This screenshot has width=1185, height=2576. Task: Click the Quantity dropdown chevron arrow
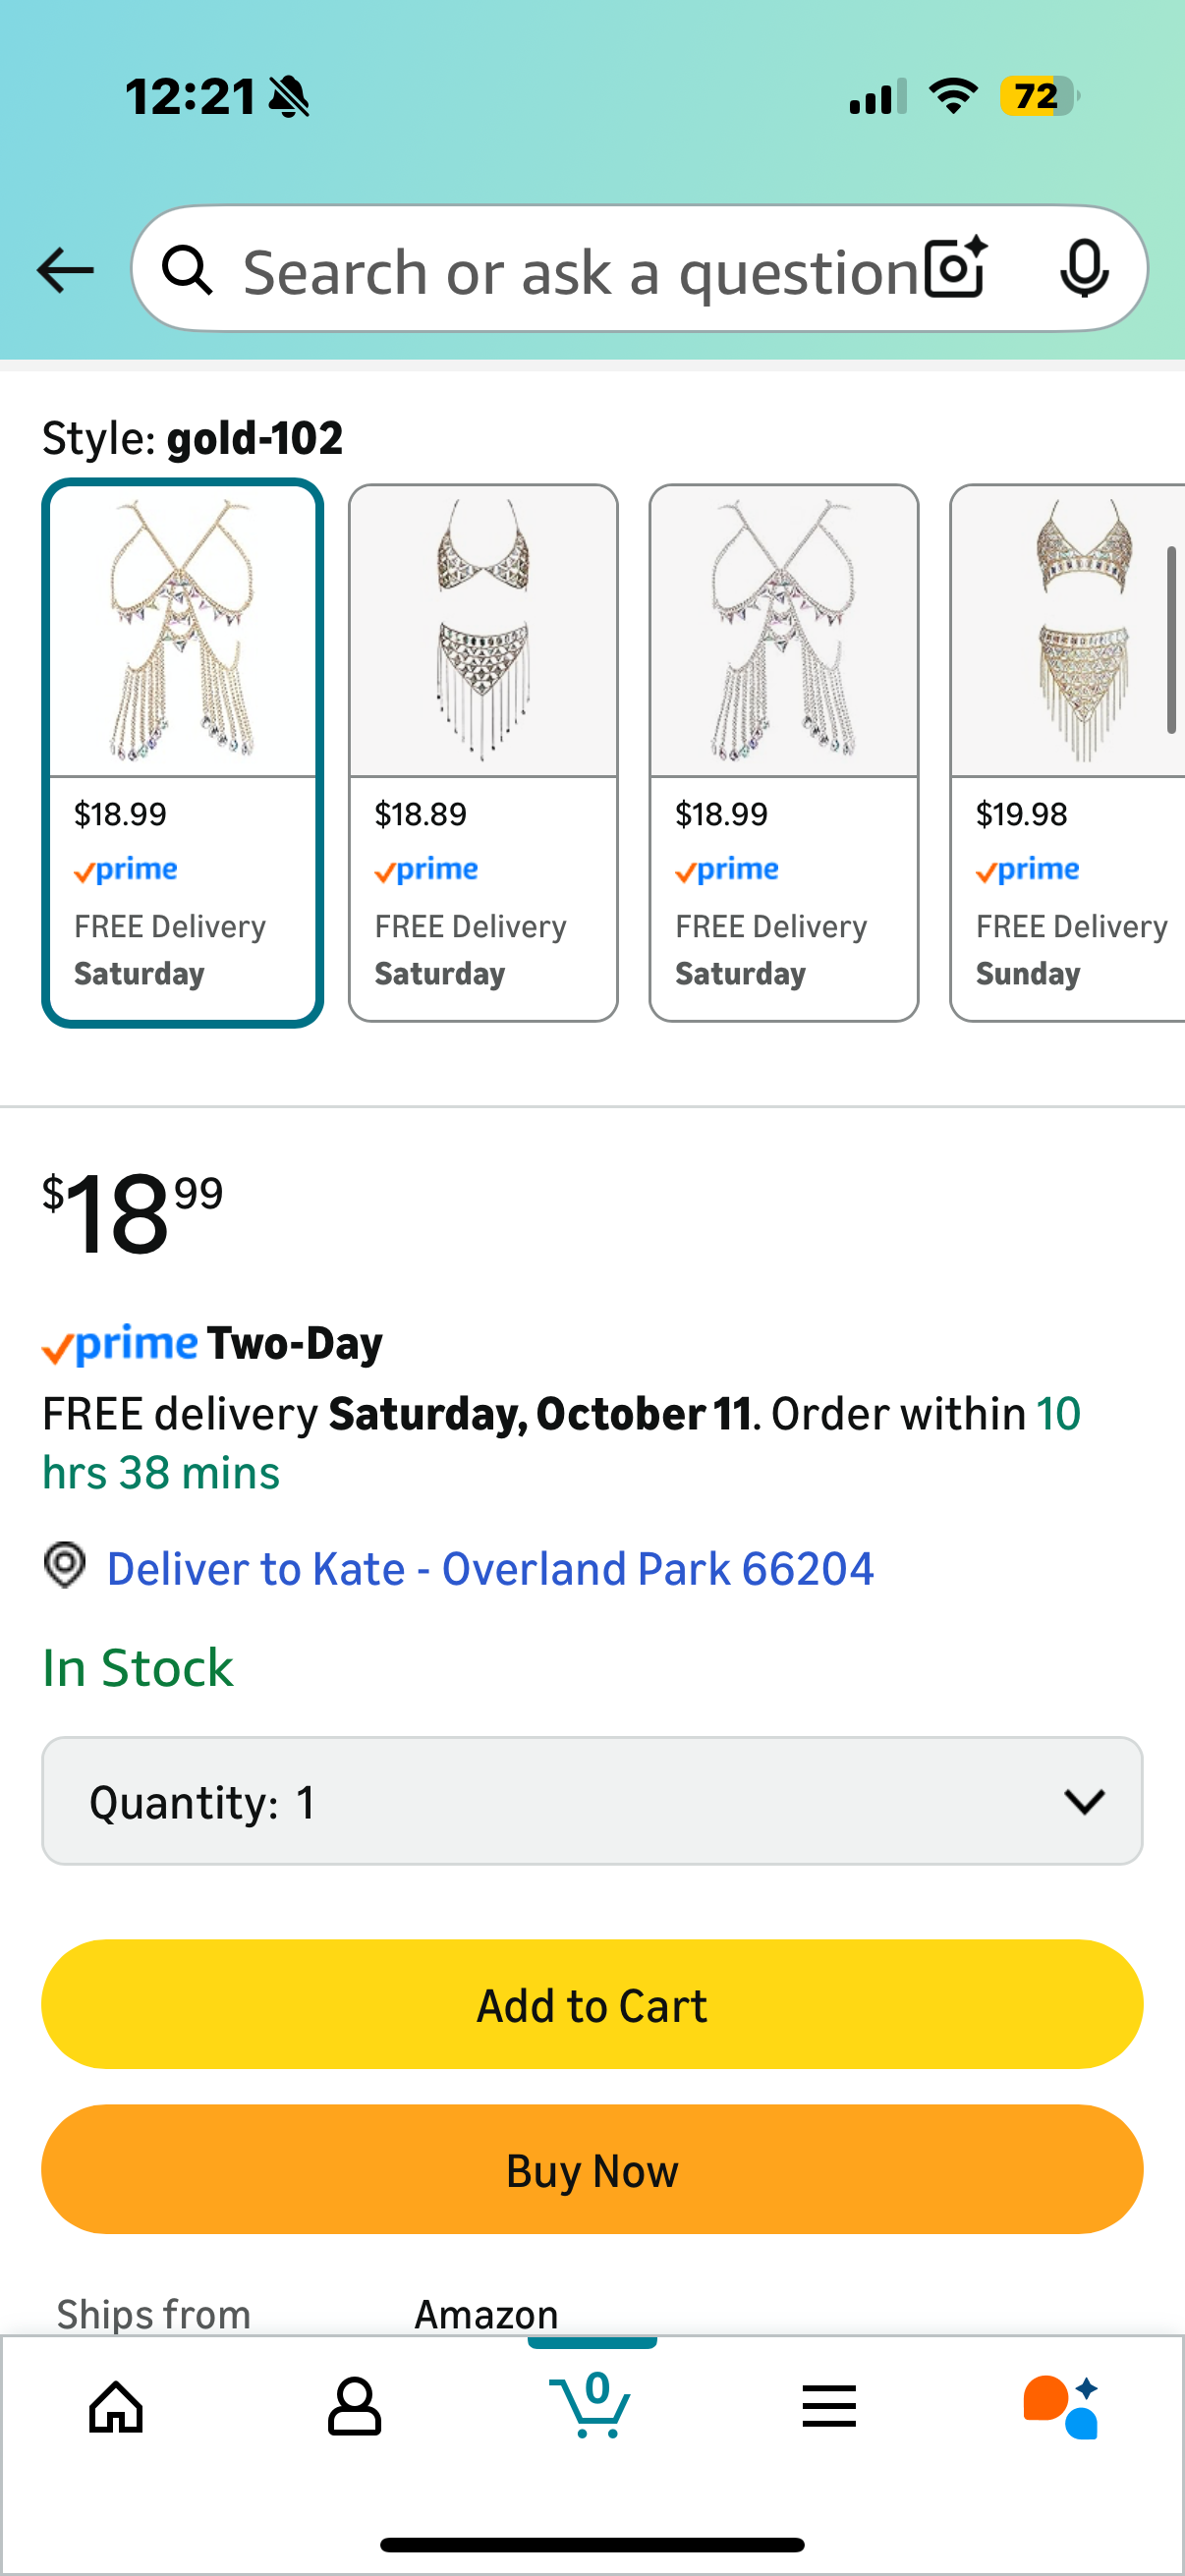click(1084, 1802)
